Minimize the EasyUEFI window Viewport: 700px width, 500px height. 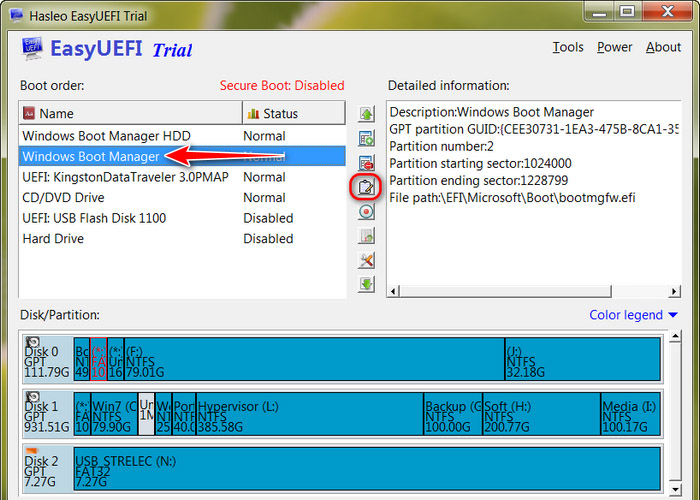pos(600,12)
